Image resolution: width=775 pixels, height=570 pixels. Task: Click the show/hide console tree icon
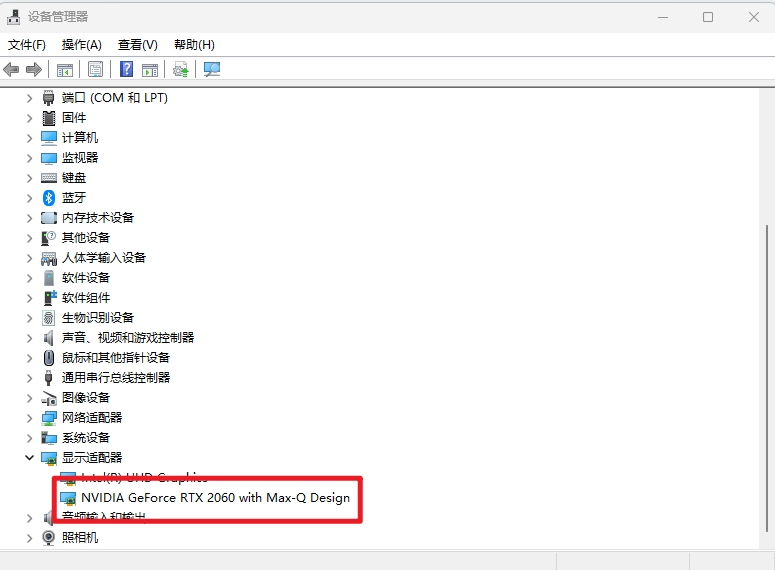(x=65, y=70)
